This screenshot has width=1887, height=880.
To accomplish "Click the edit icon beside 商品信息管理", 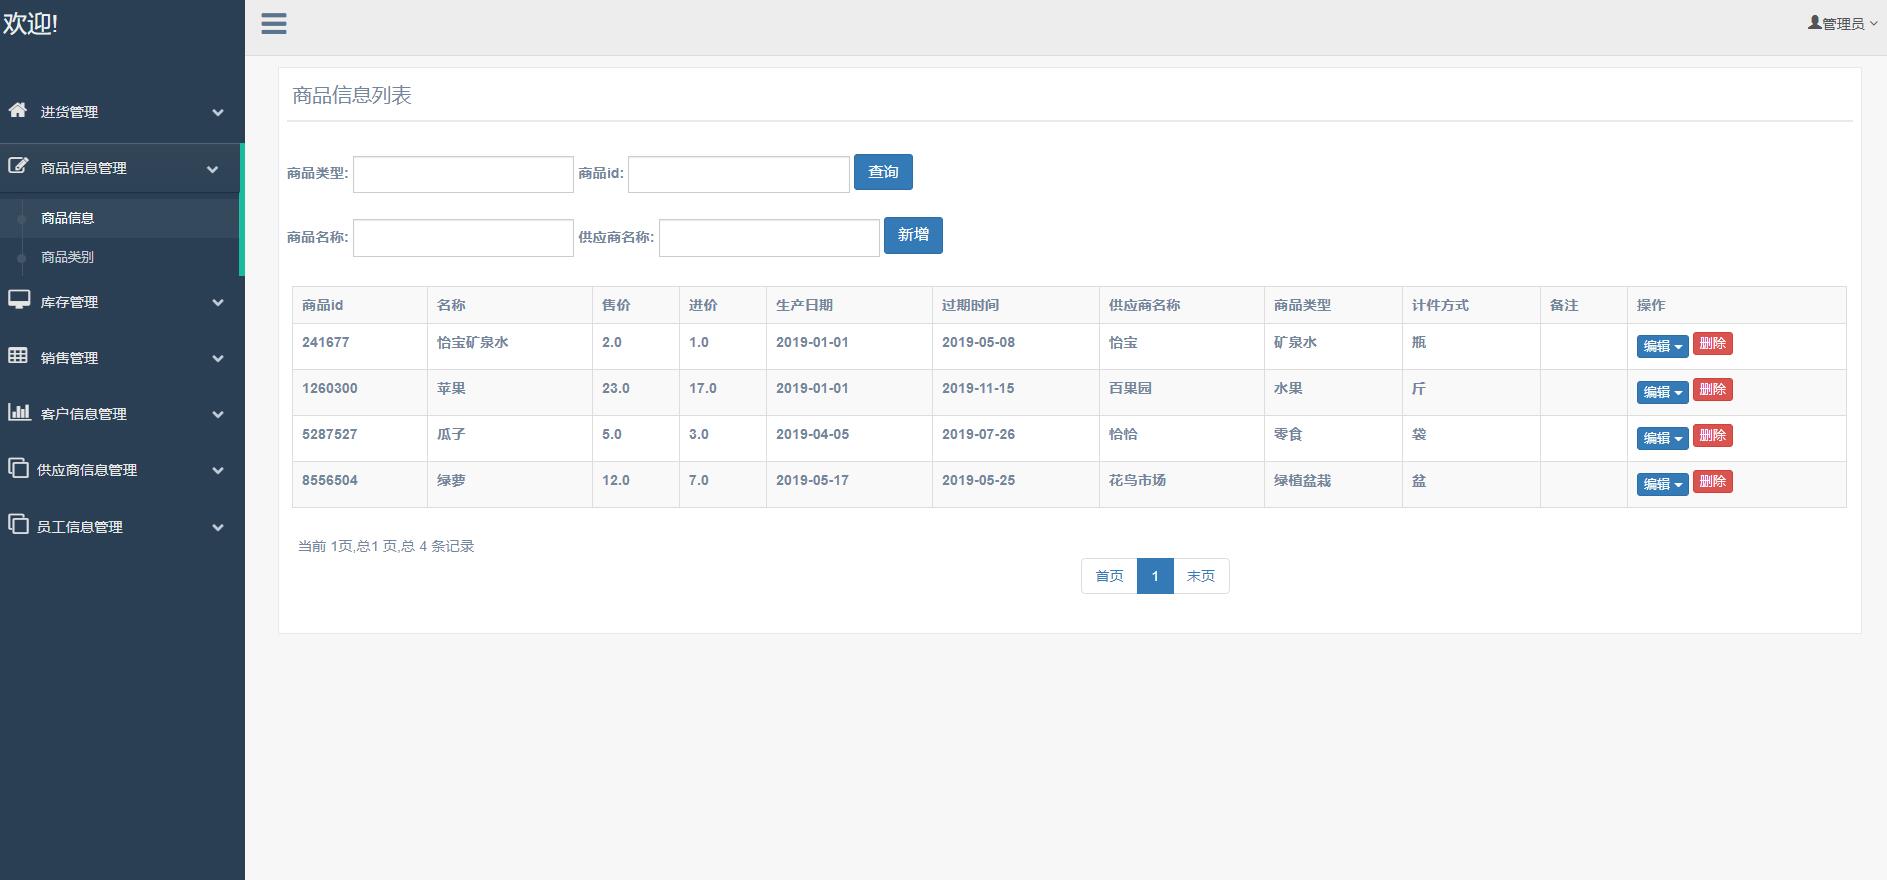I will 18,166.
